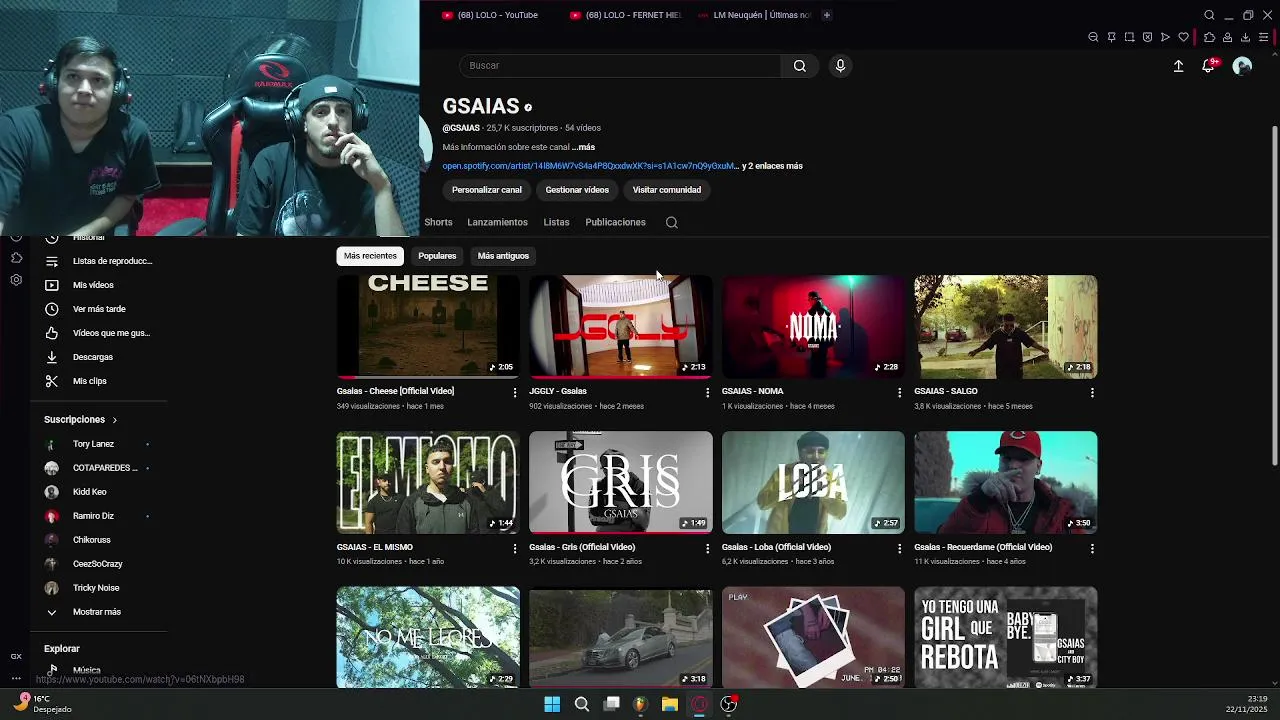
Task: Open options menu for JGGLY - Gsaias video
Action: [707, 393]
